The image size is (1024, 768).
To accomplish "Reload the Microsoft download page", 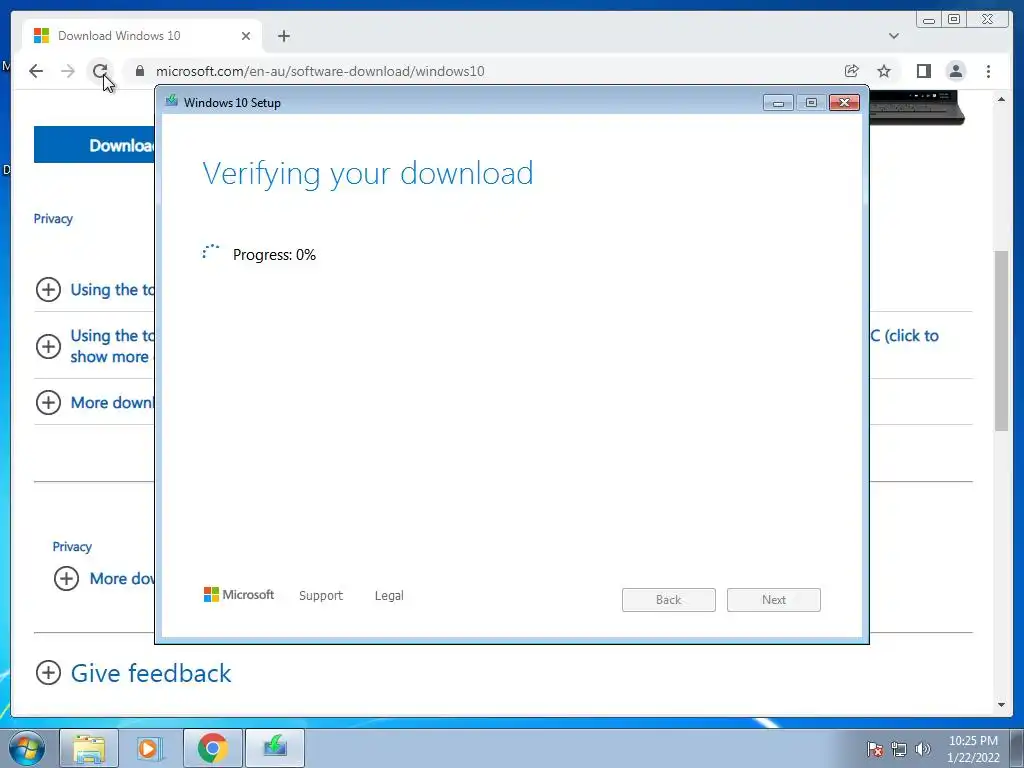I will (x=100, y=71).
